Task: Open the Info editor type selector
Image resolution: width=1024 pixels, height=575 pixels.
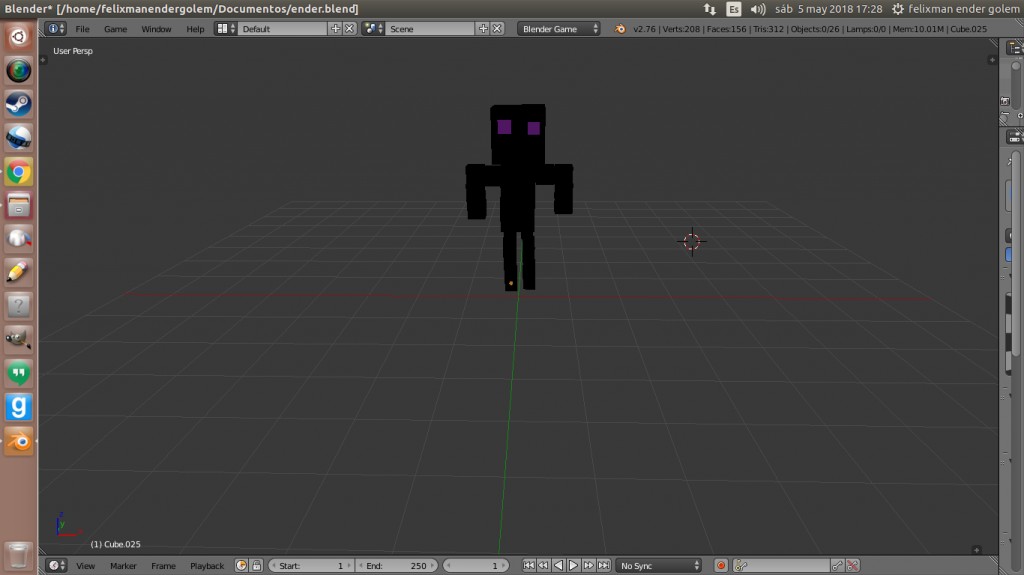Action: click(x=56, y=29)
